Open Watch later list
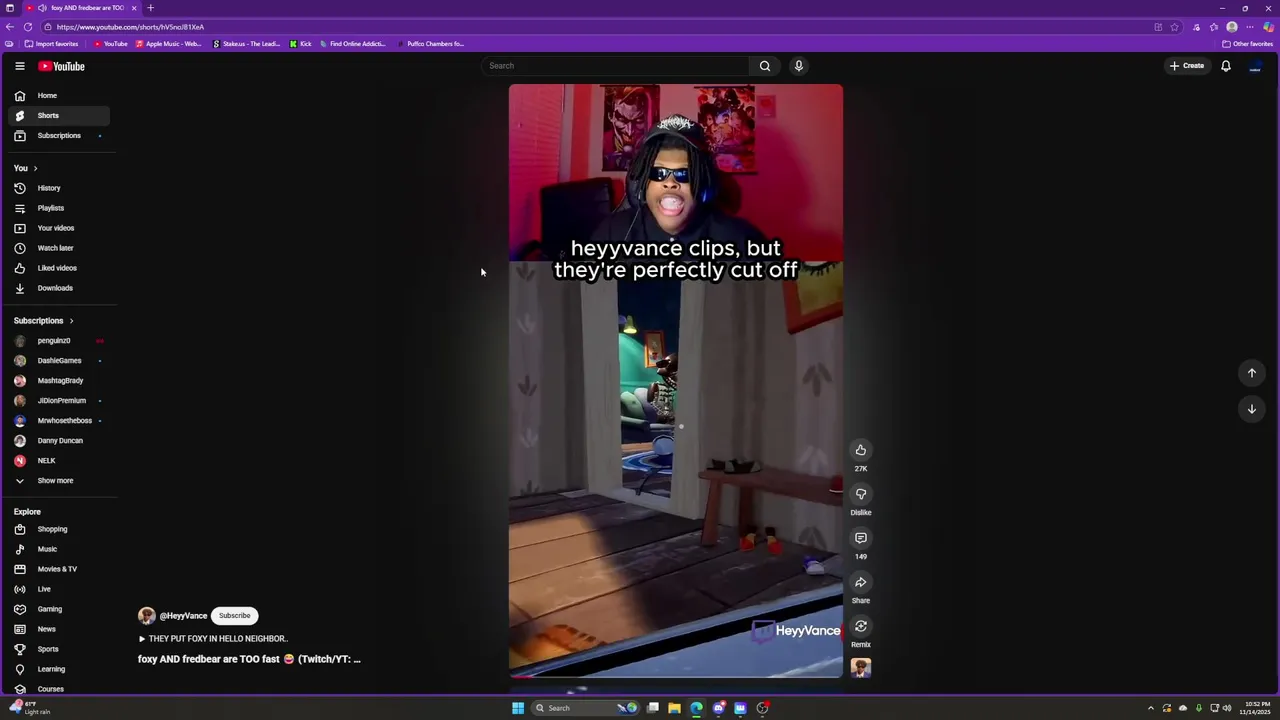 tap(60, 248)
